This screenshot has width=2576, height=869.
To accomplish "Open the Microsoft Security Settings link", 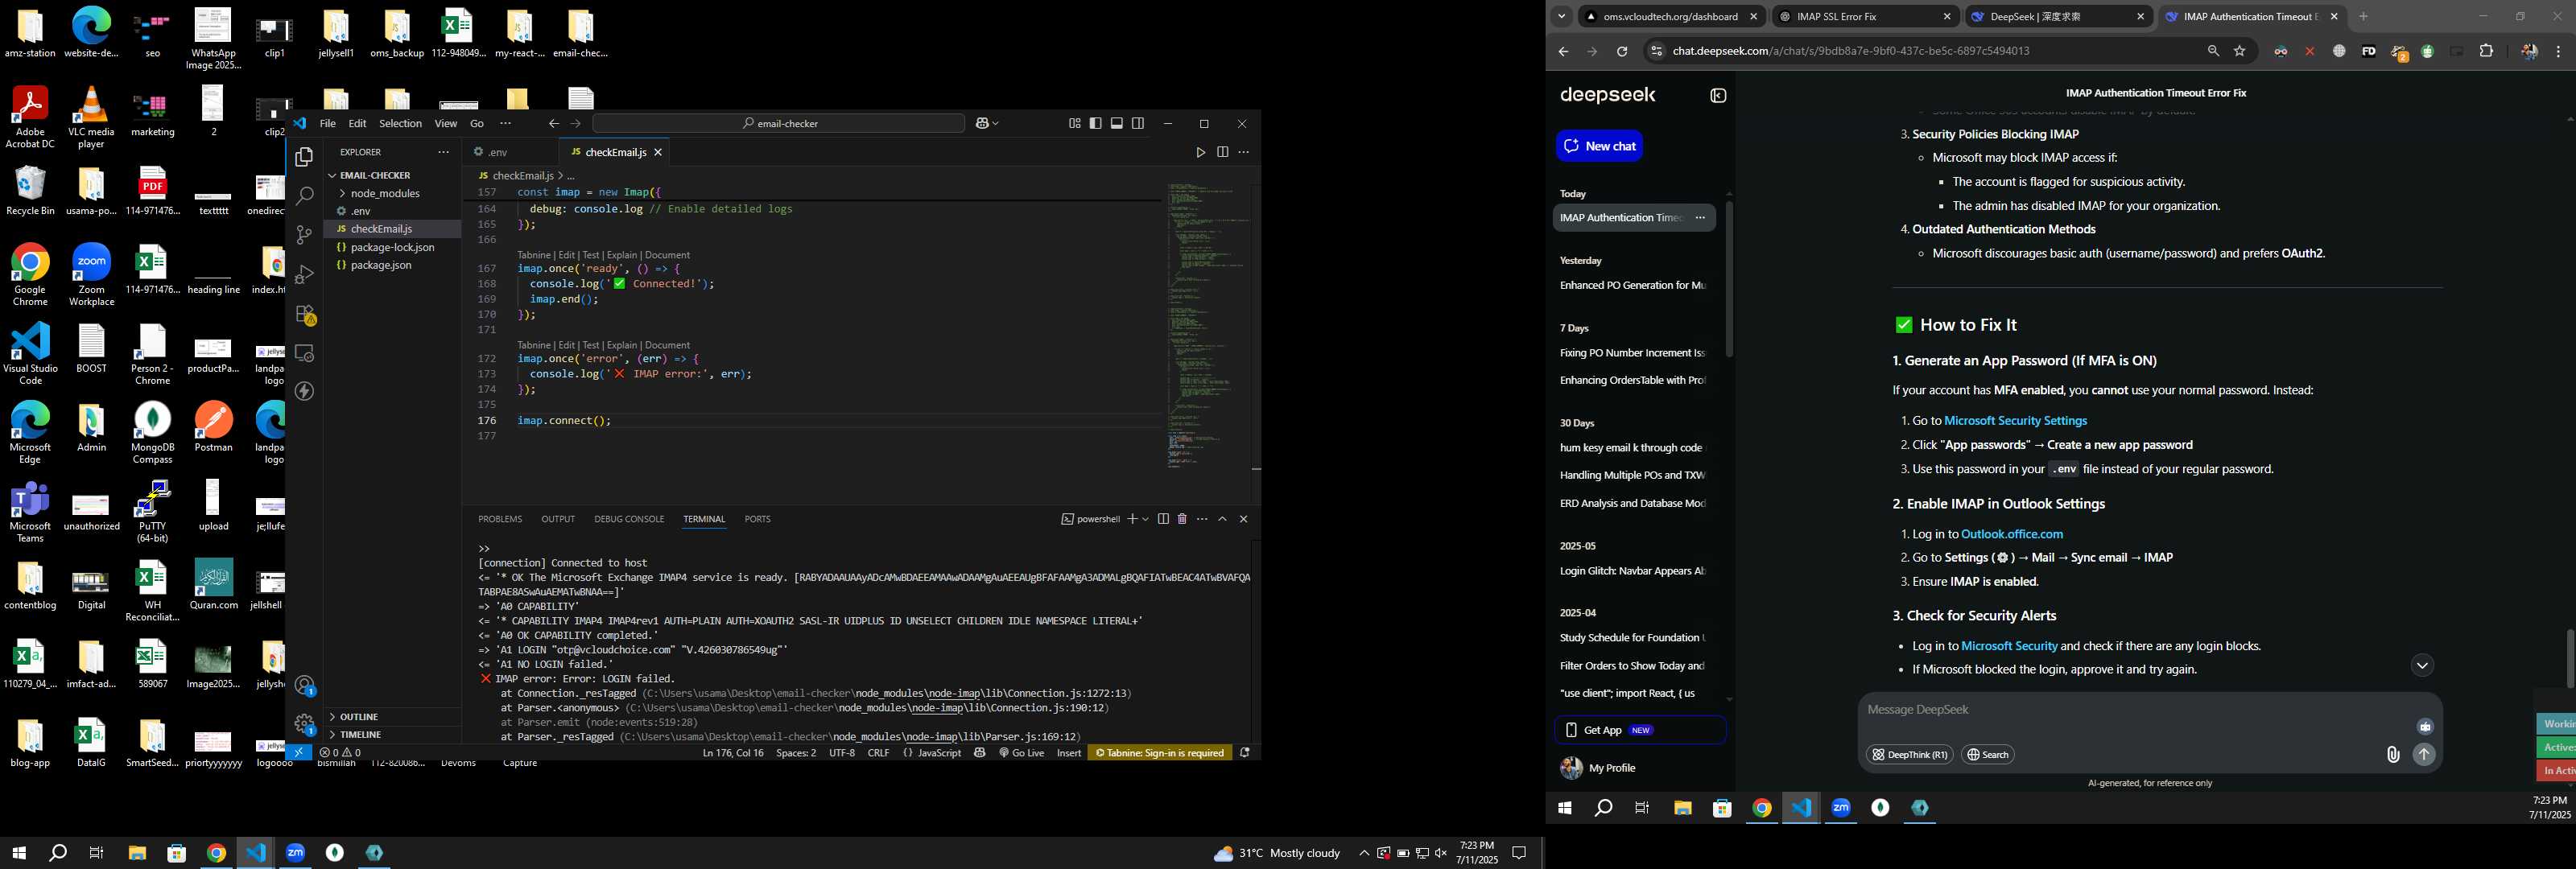I will tap(2015, 421).
